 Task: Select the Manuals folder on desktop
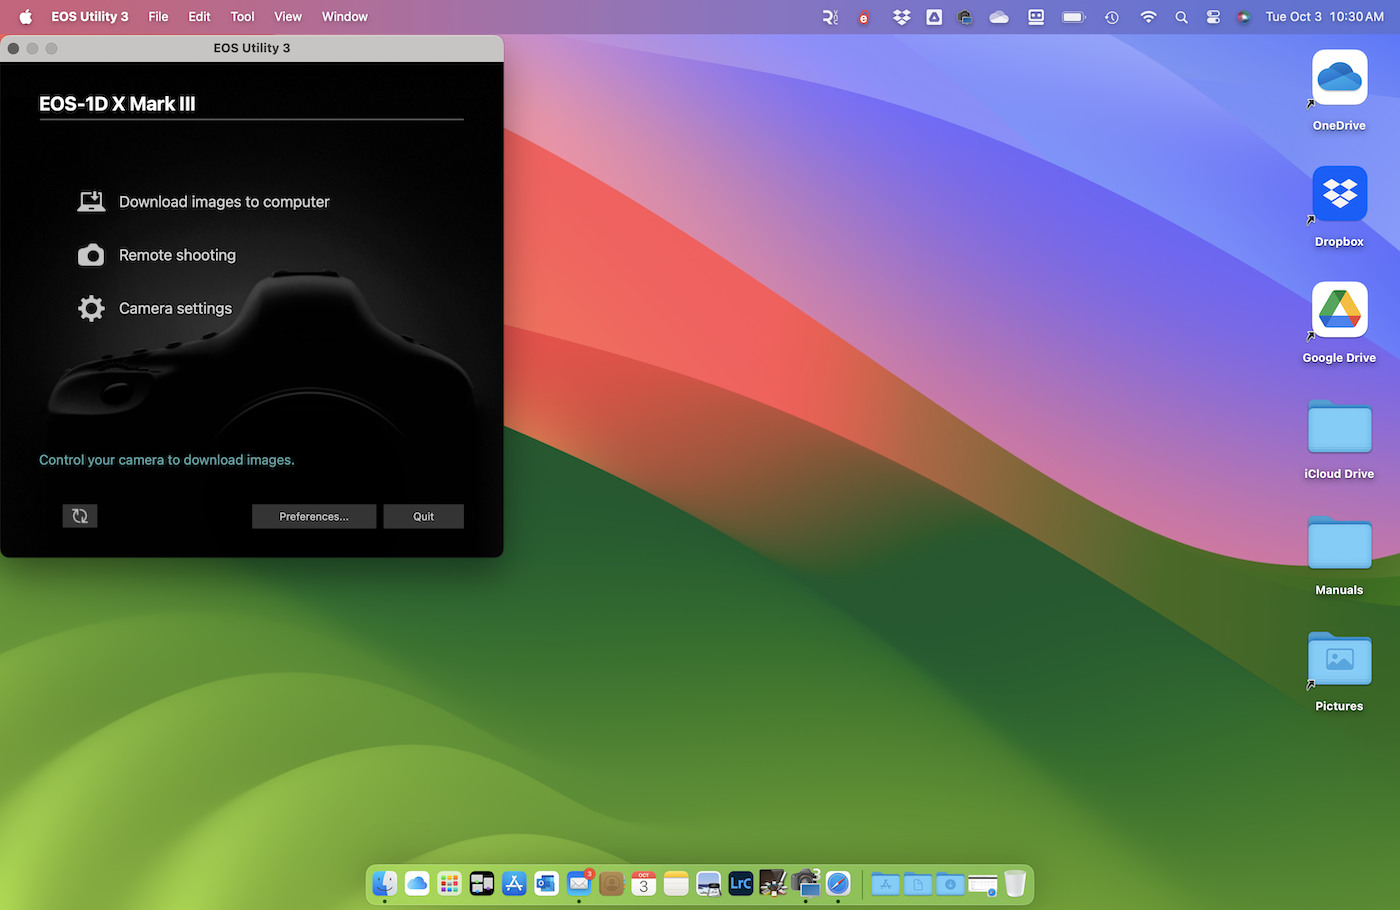coord(1339,543)
